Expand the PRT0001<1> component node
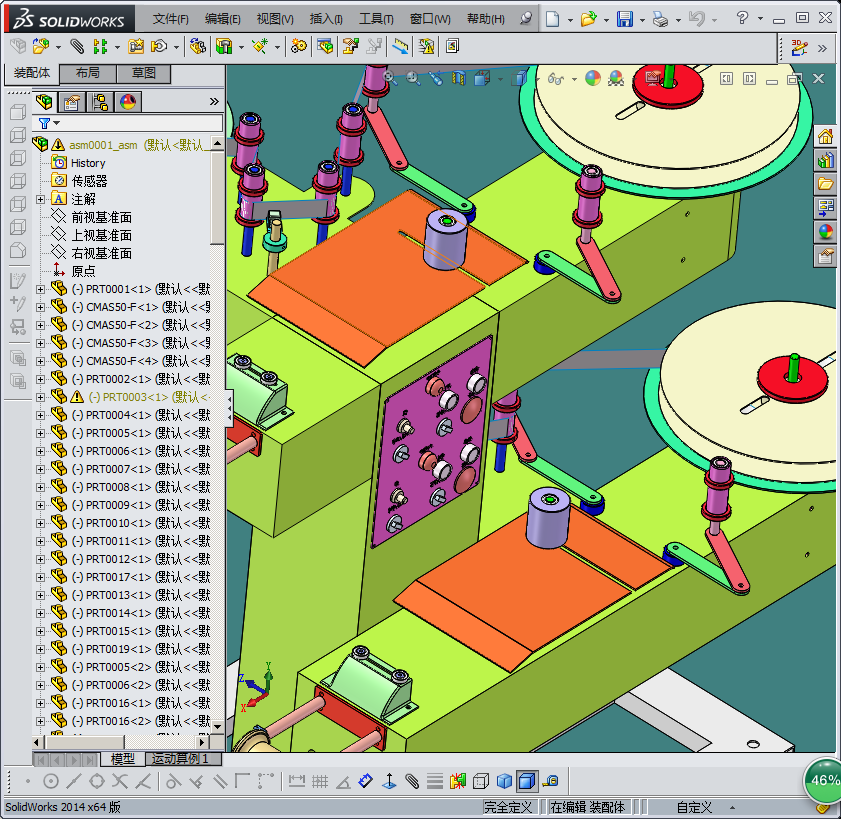 click(x=40, y=290)
